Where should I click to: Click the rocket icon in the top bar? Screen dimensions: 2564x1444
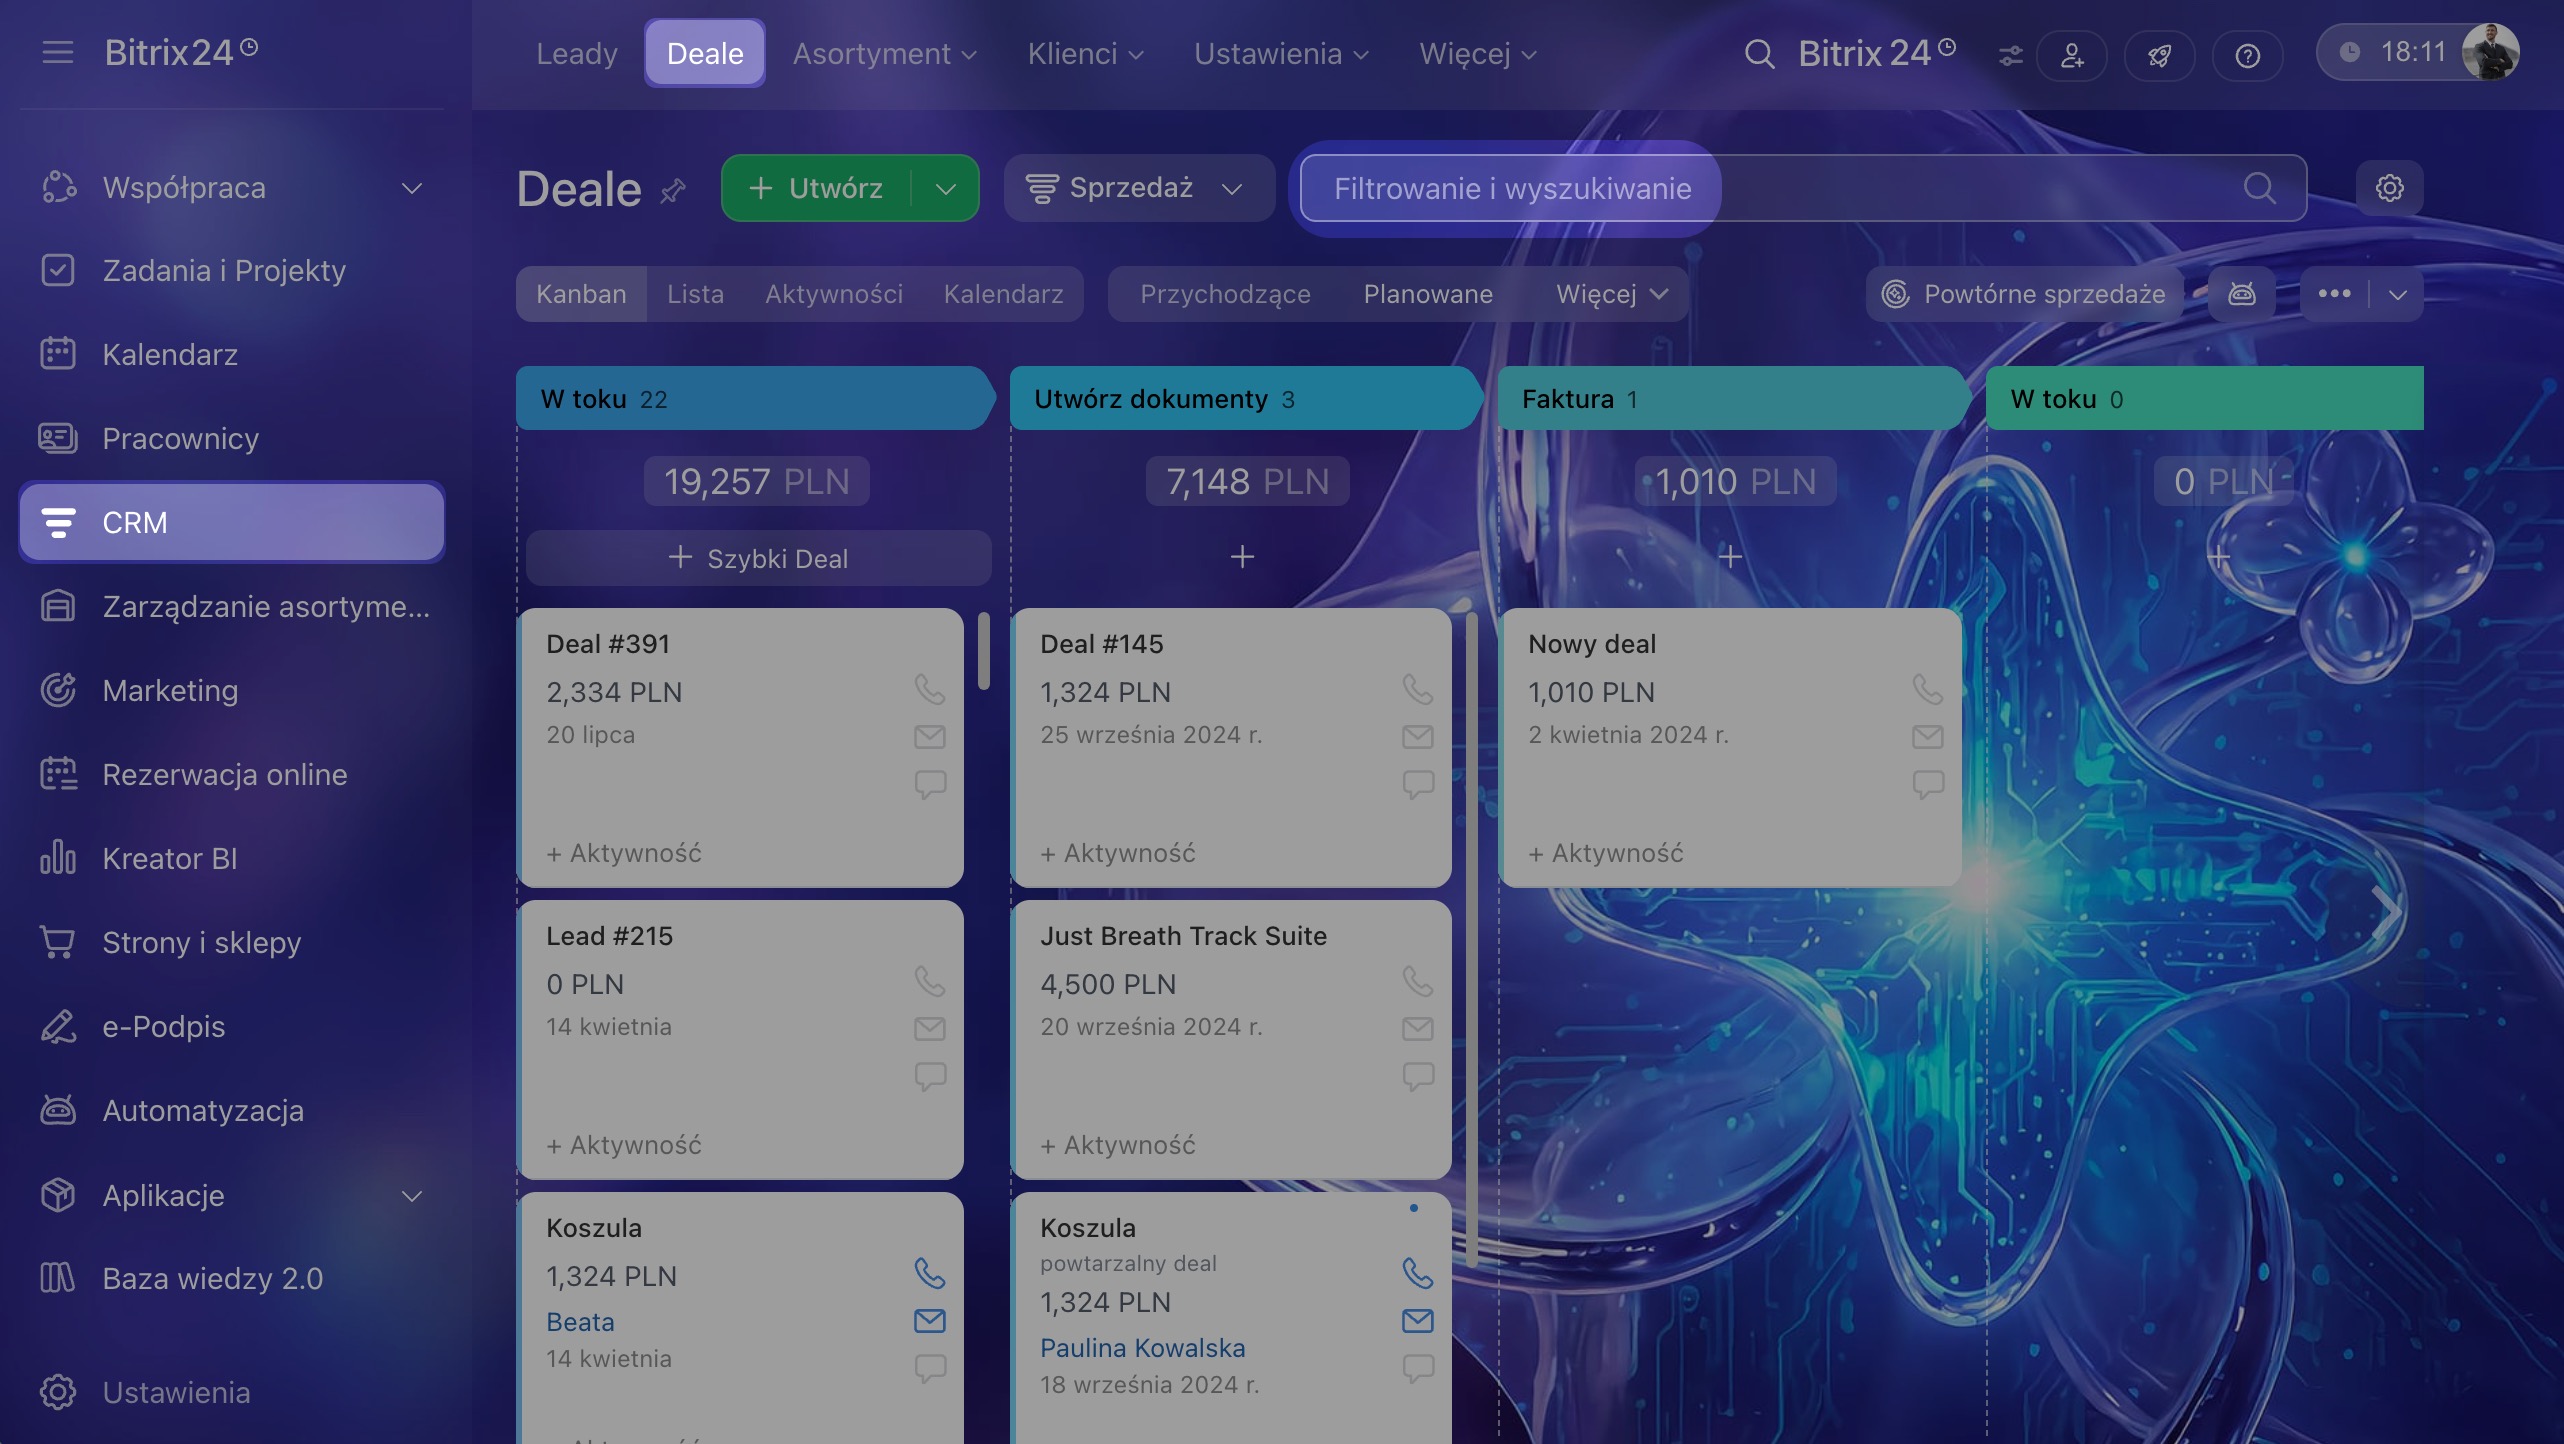2160,56
